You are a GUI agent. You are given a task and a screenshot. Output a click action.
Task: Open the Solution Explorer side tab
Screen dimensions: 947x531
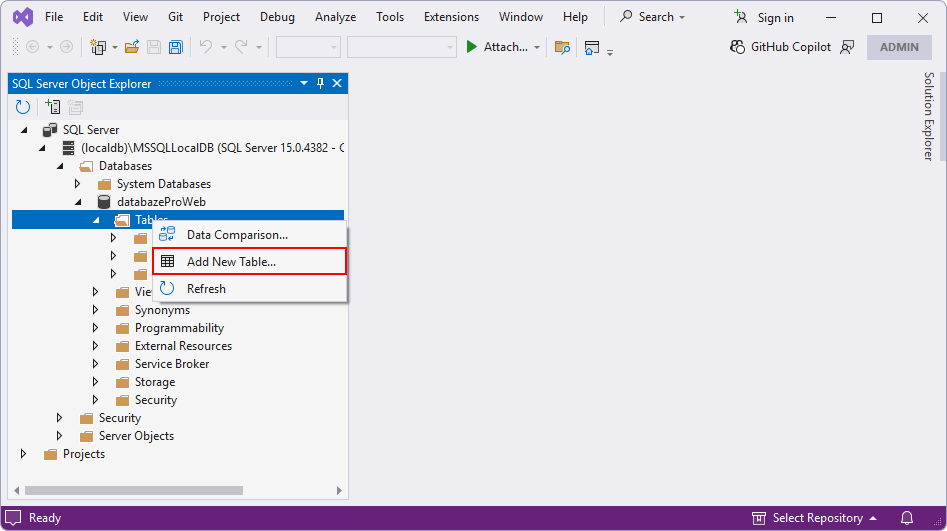coord(928,116)
